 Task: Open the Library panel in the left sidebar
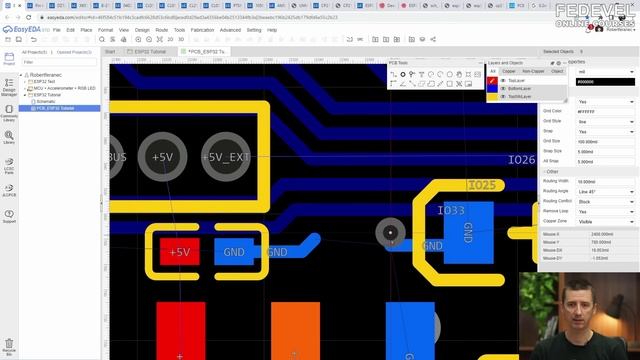[x=9, y=138]
